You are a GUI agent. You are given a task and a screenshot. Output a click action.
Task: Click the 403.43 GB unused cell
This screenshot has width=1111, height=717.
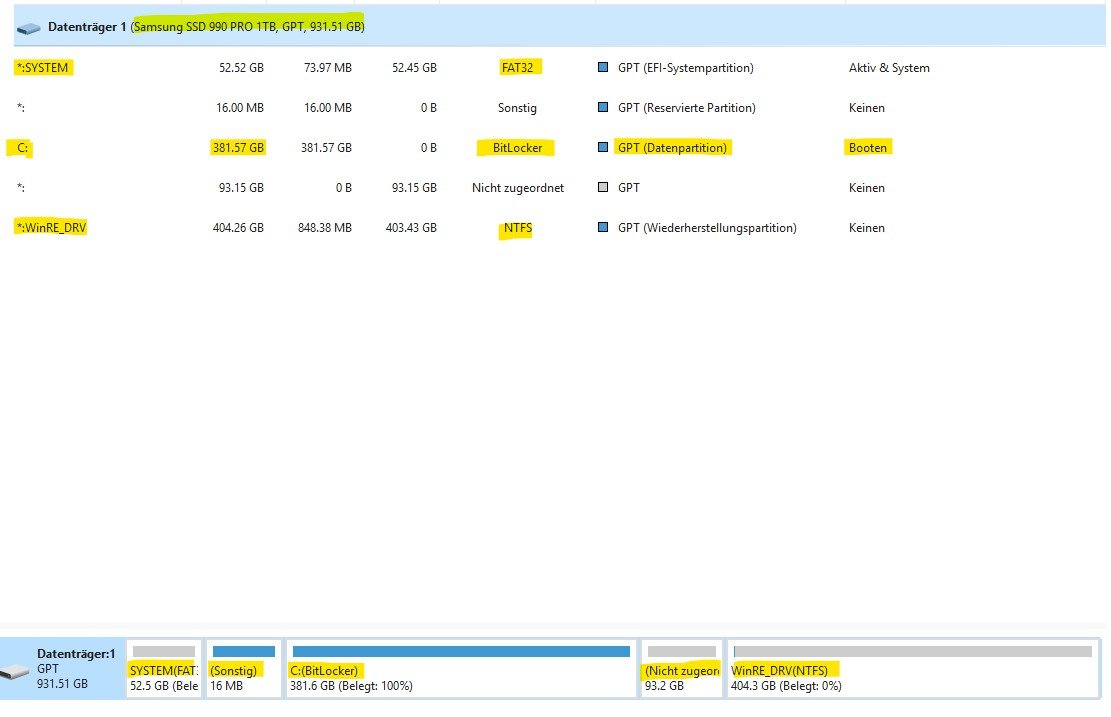tap(411, 227)
